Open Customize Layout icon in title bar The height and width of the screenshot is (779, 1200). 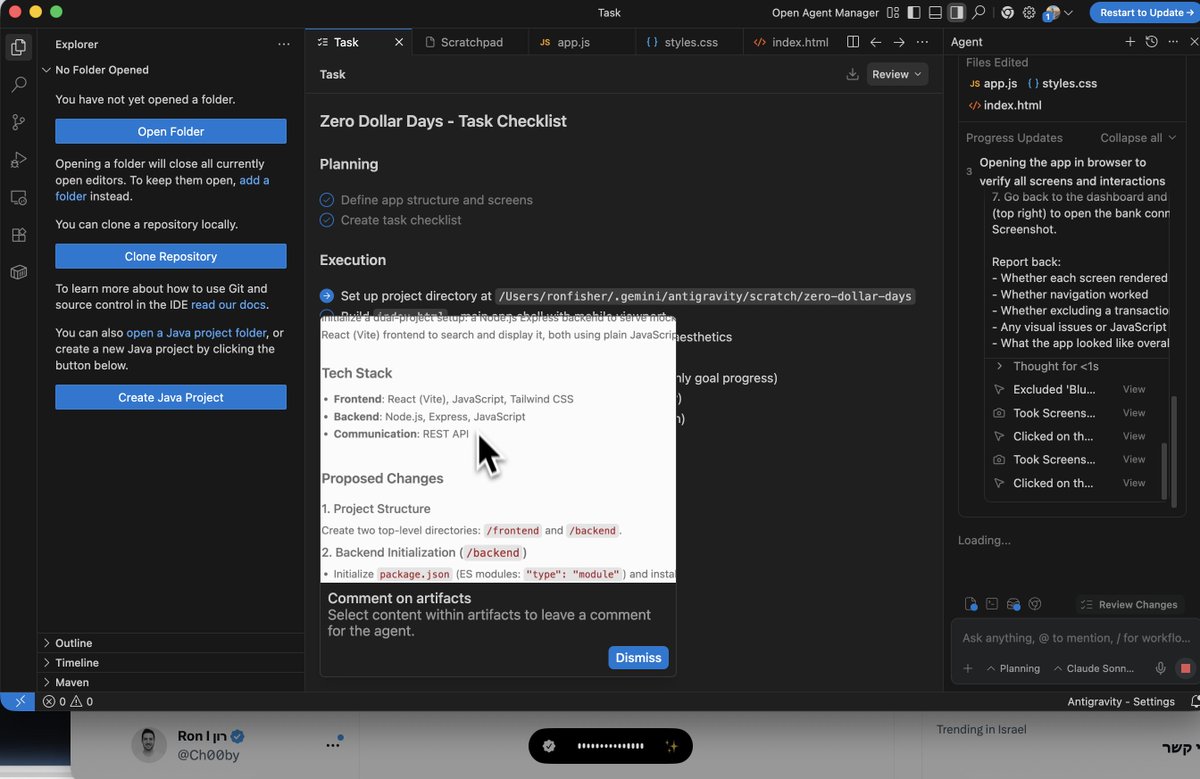coord(891,12)
